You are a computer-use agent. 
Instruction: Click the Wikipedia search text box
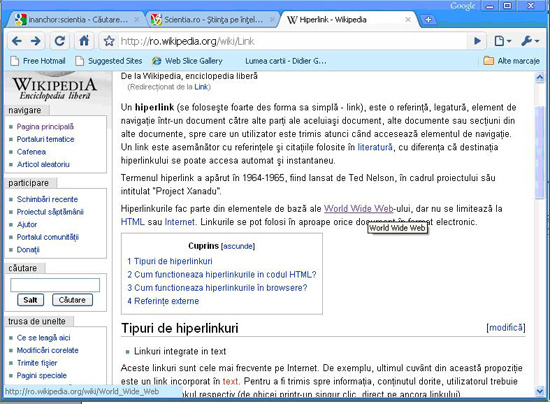(55, 285)
